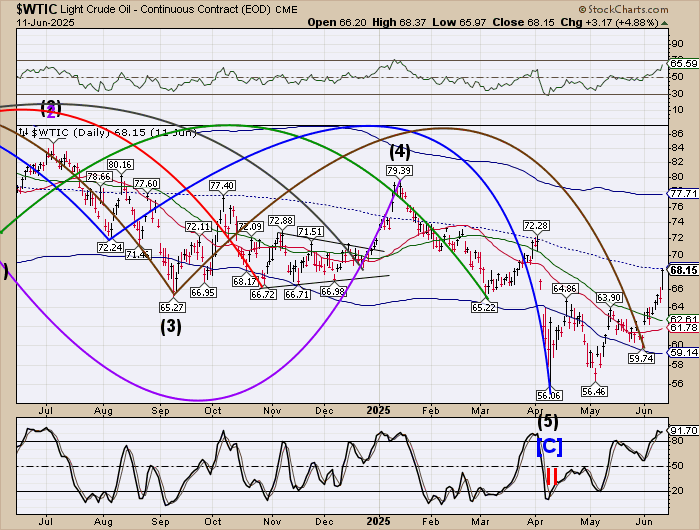Select the 79.39 peak price label
The height and width of the screenshot is (530, 700).
click(x=401, y=171)
